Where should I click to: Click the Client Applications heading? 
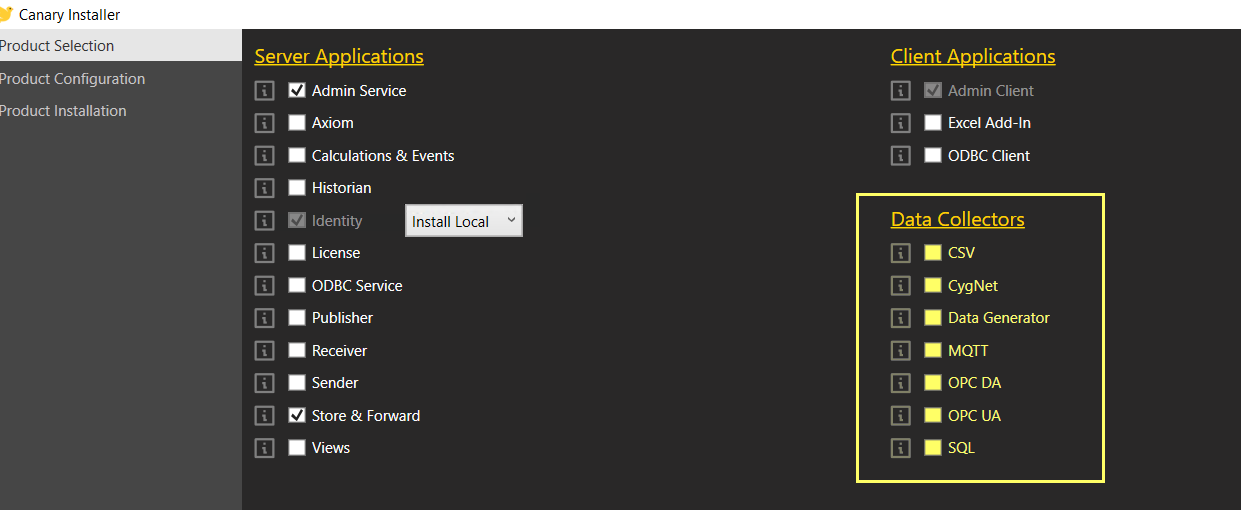pos(973,56)
